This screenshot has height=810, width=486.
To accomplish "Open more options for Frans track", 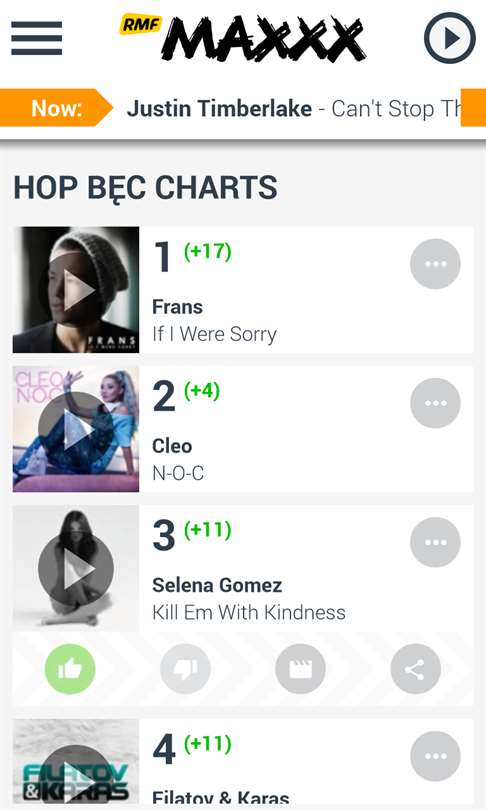I will click(435, 264).
